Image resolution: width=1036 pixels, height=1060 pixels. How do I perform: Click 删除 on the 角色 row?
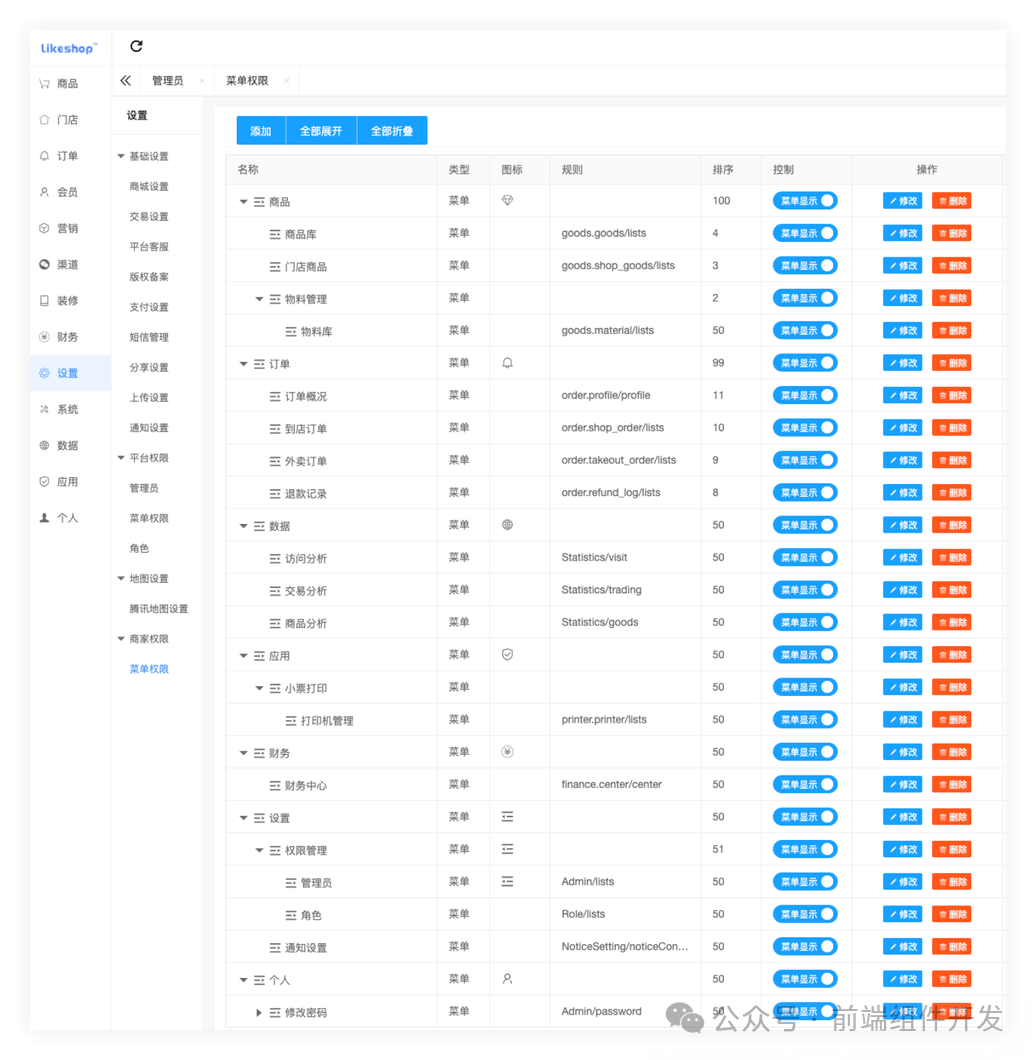(x=951, y=913)
